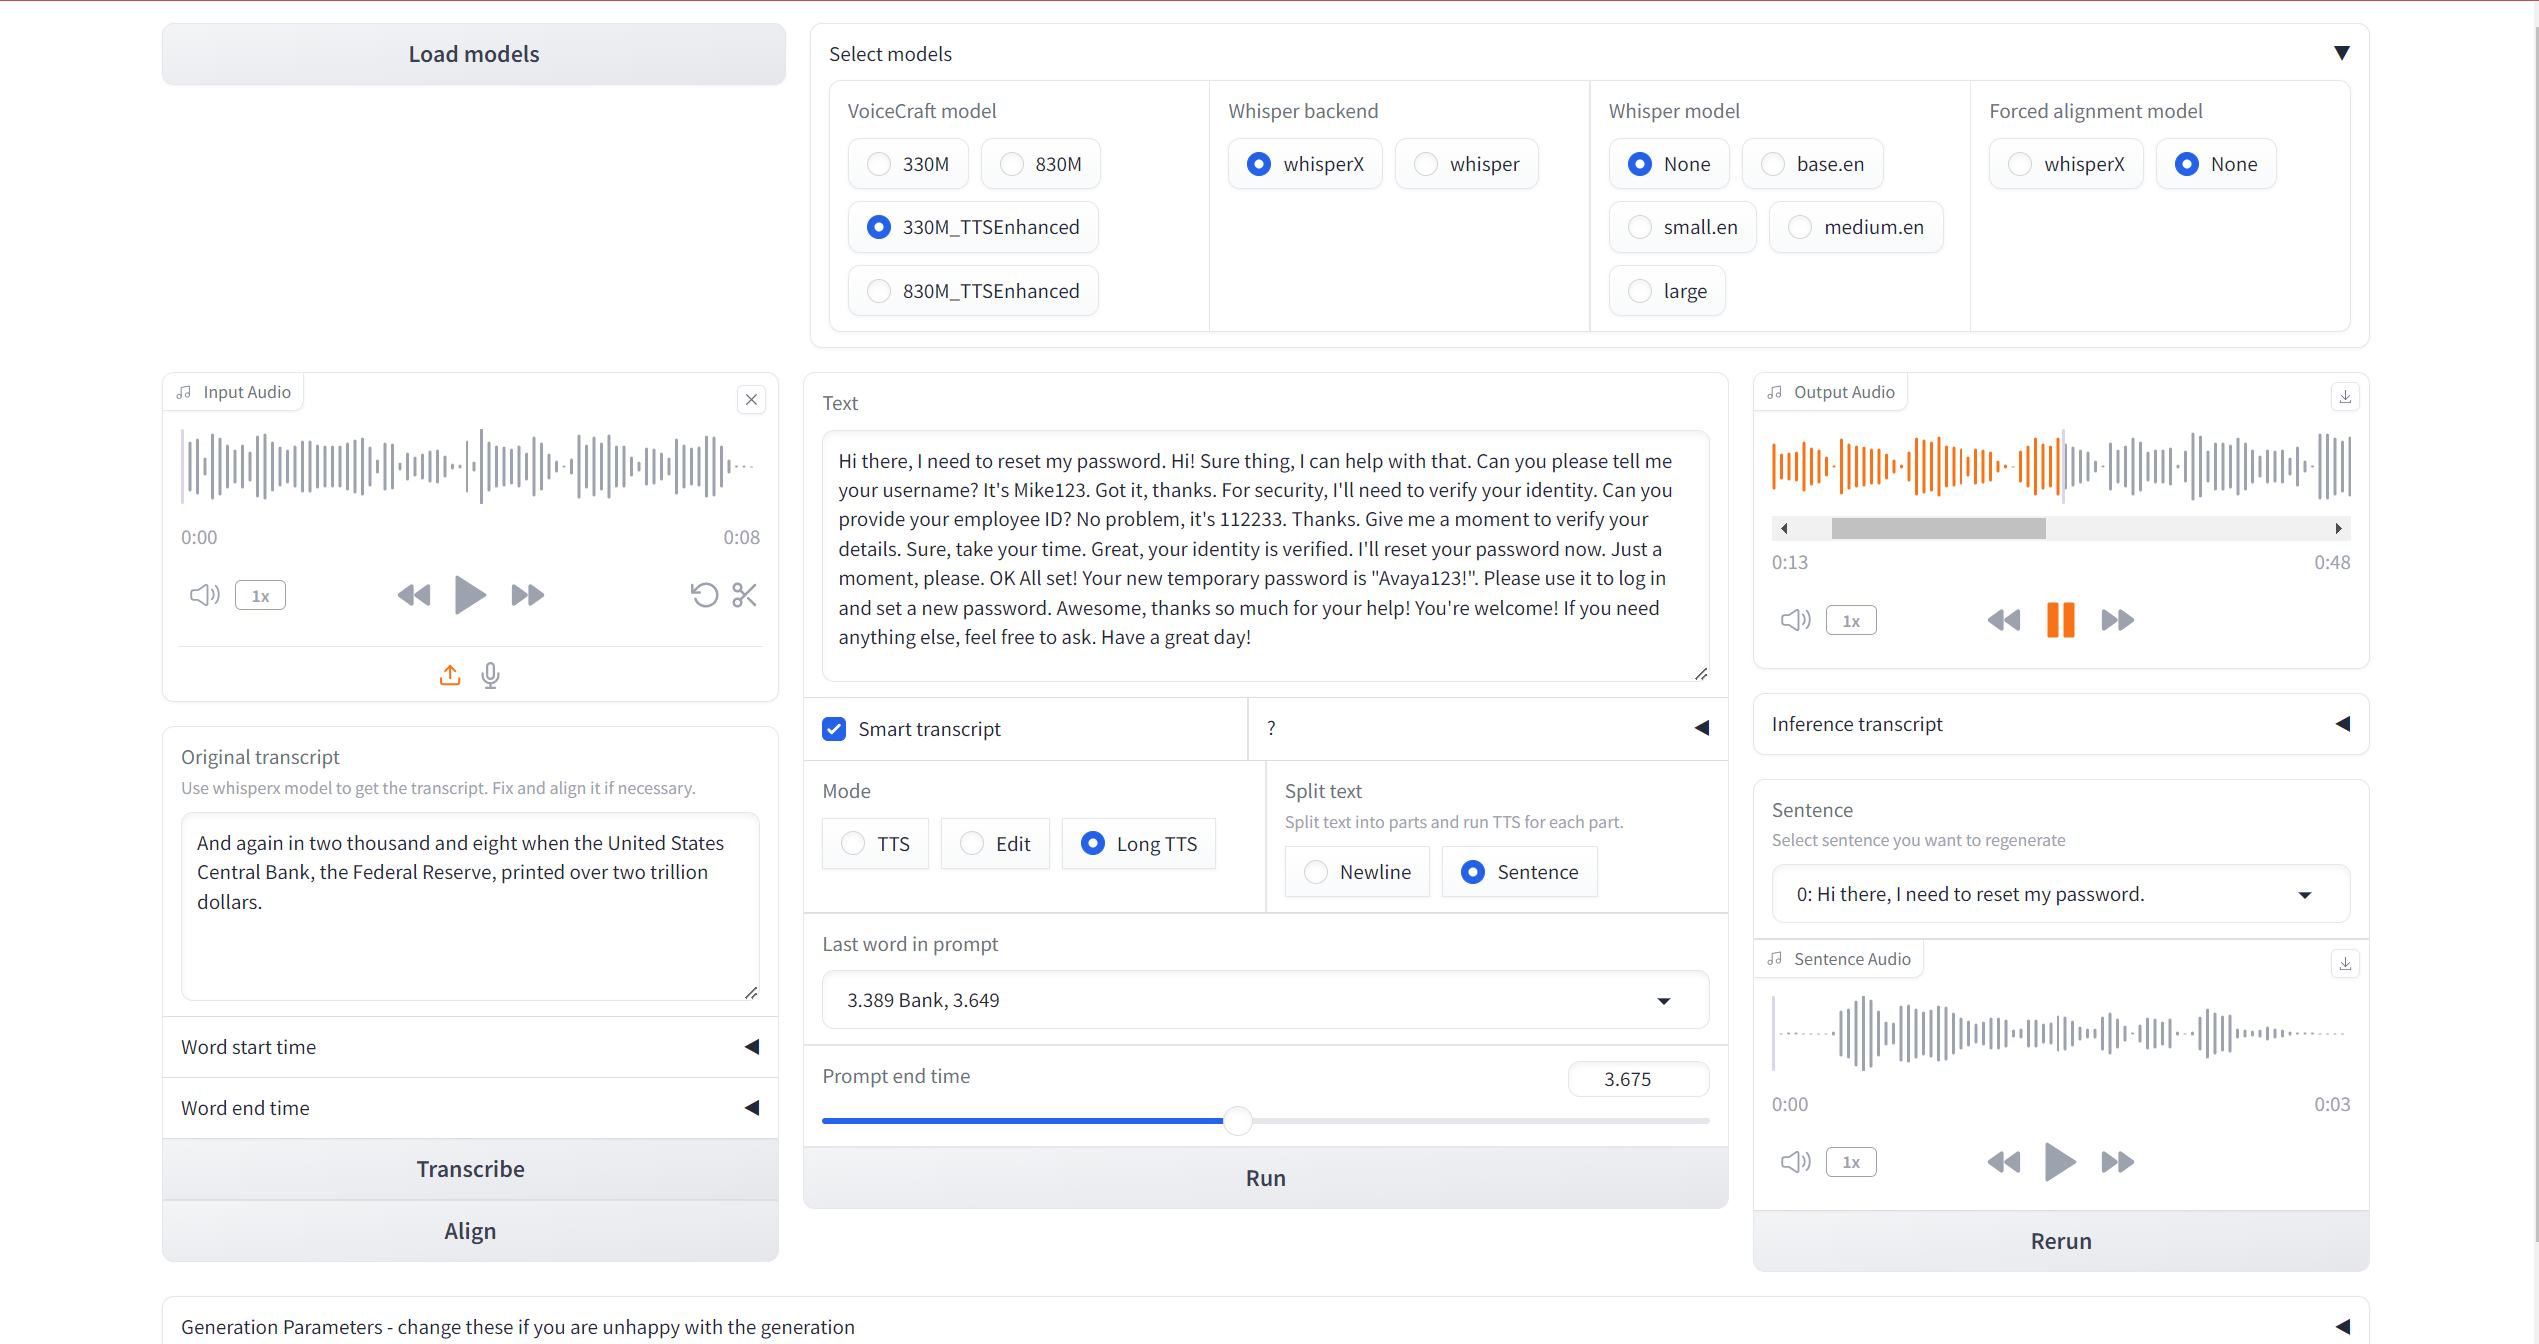Viewport: 2539px width, 1344px height.
Task: Choose whisper as Whisper backend
Action: click(x=1466, y=164)
